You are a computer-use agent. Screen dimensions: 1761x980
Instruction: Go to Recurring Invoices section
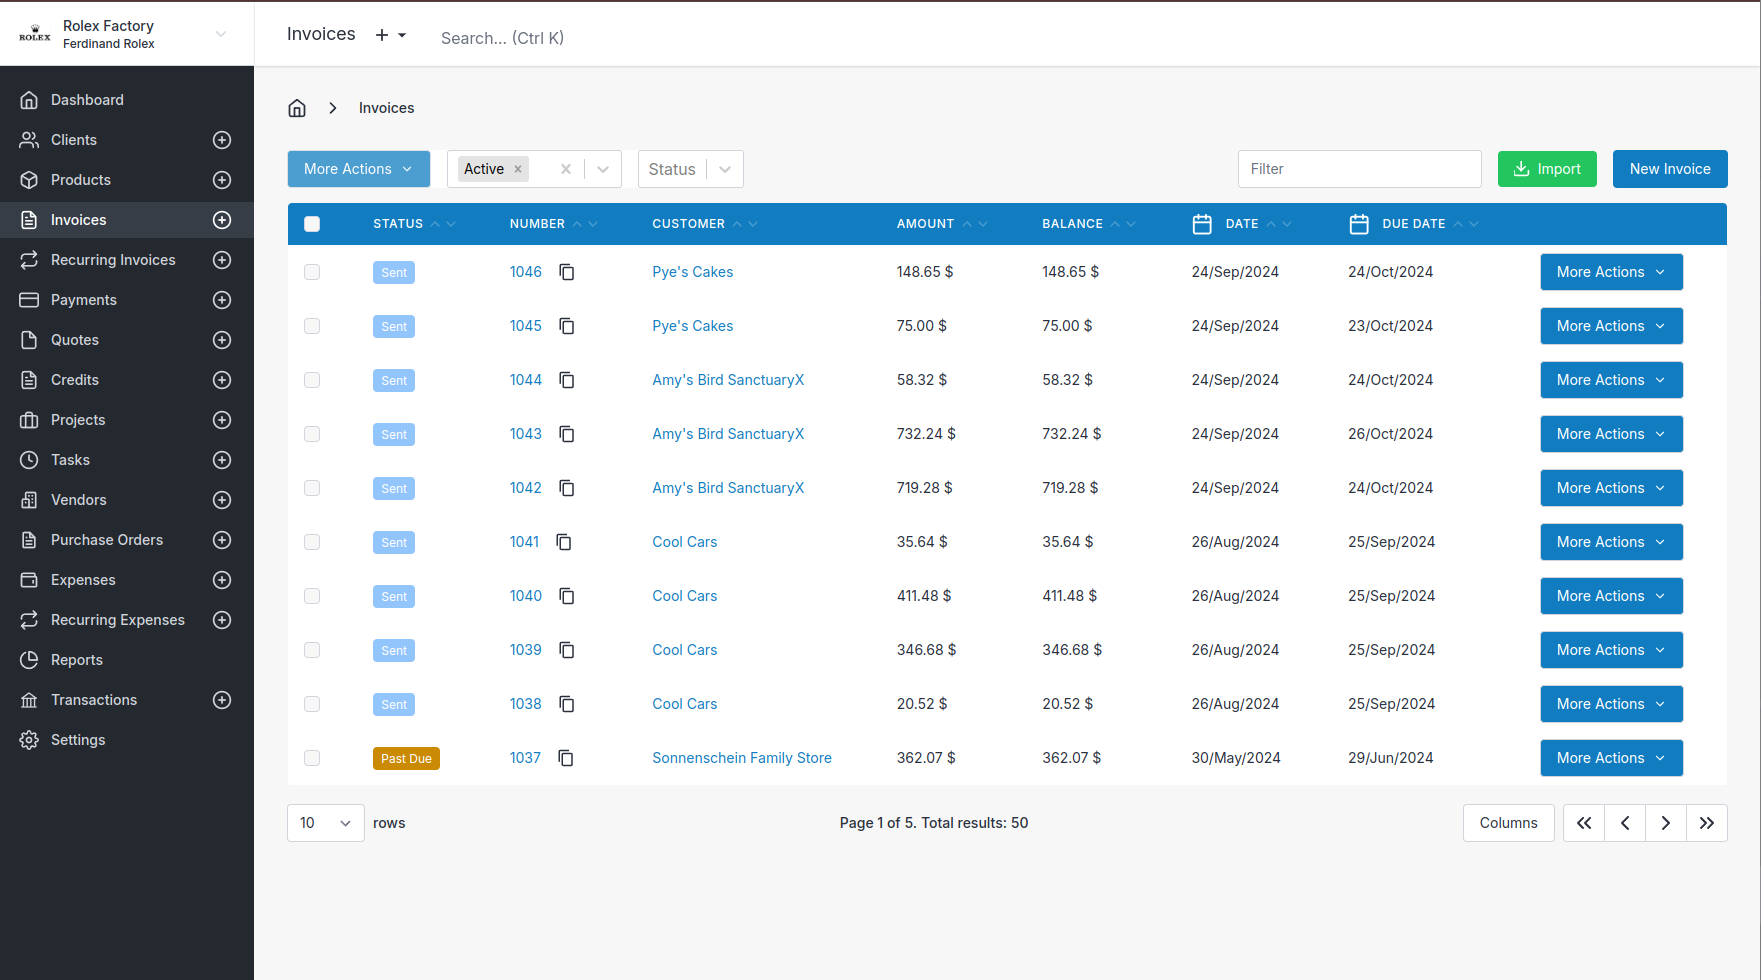click(x=113, y=260)
